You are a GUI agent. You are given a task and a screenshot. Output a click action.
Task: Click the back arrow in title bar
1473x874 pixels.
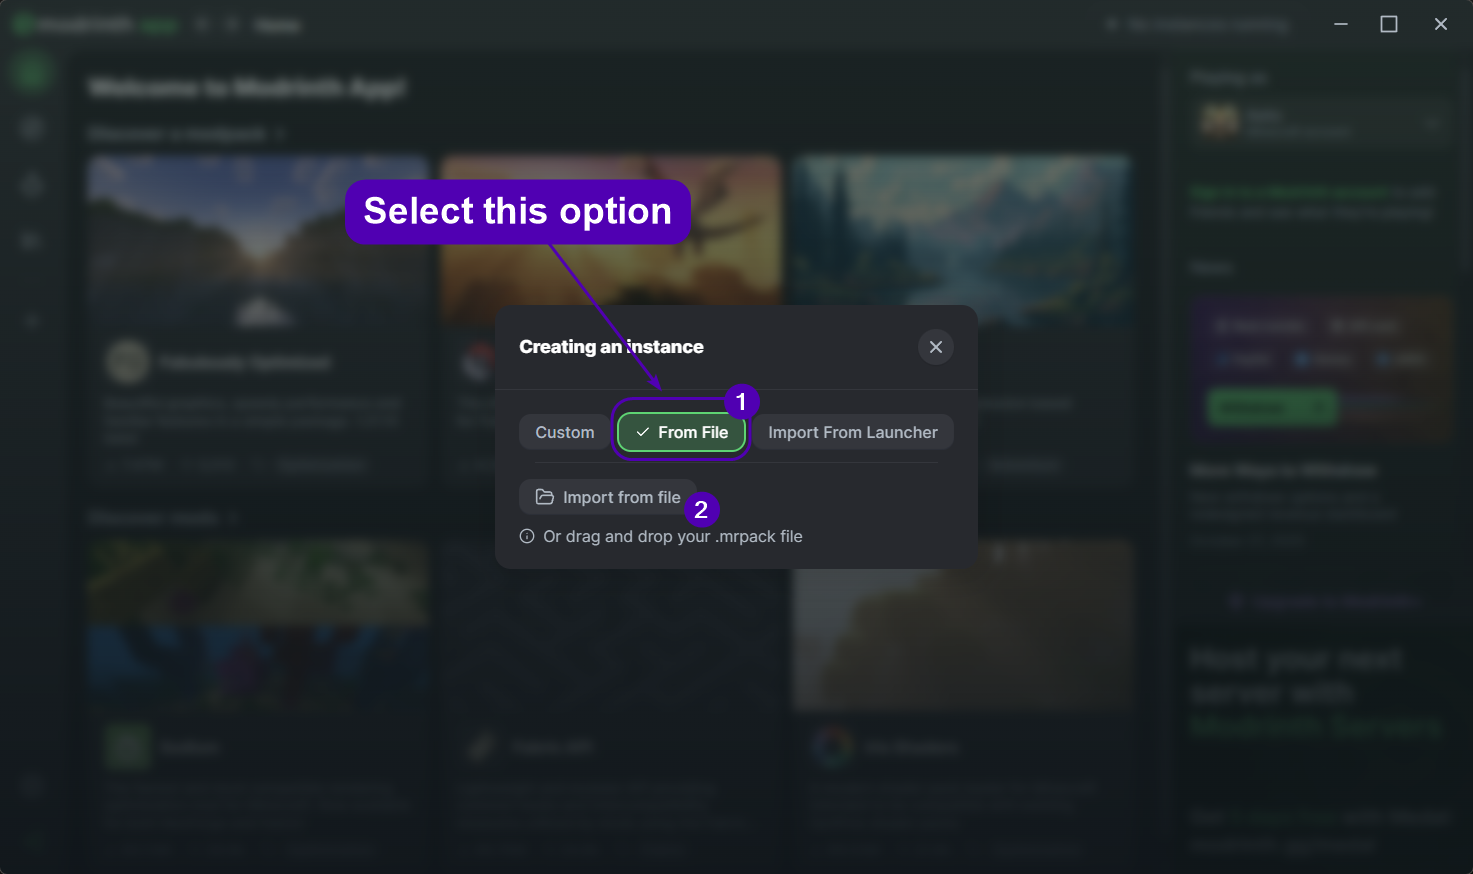tap(201, 24)
